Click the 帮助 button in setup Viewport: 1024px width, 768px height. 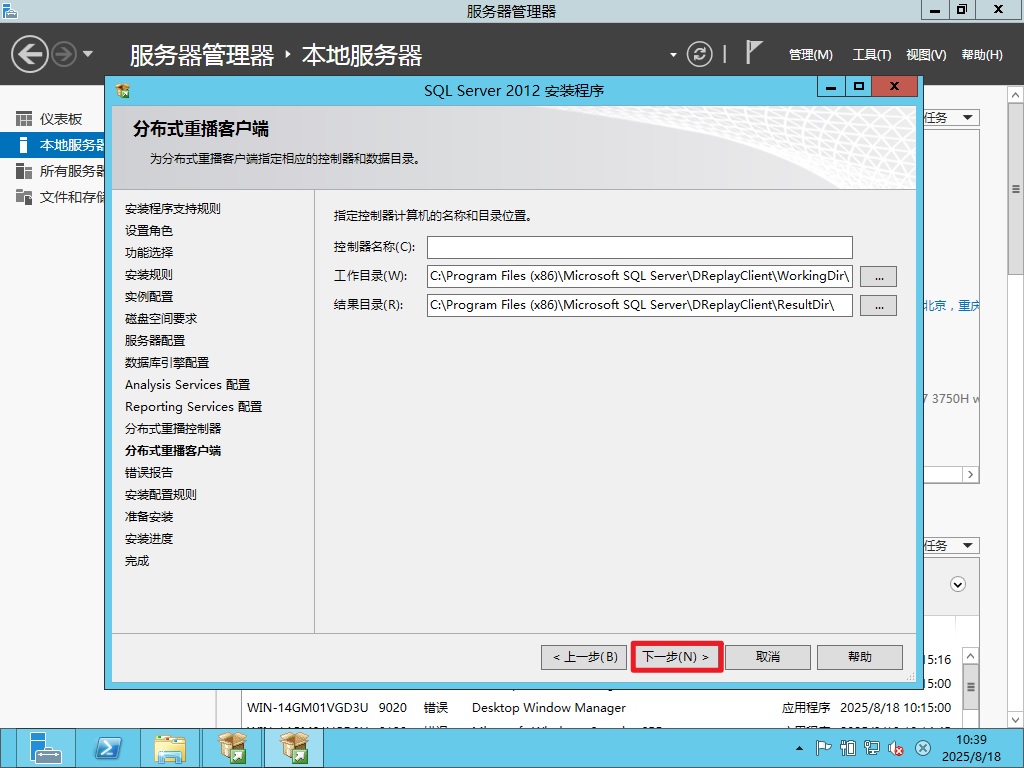(859, 657)
